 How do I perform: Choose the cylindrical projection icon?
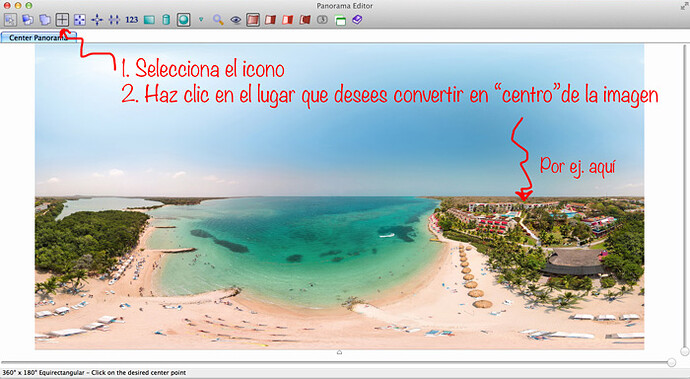click(x=166, y=20)
